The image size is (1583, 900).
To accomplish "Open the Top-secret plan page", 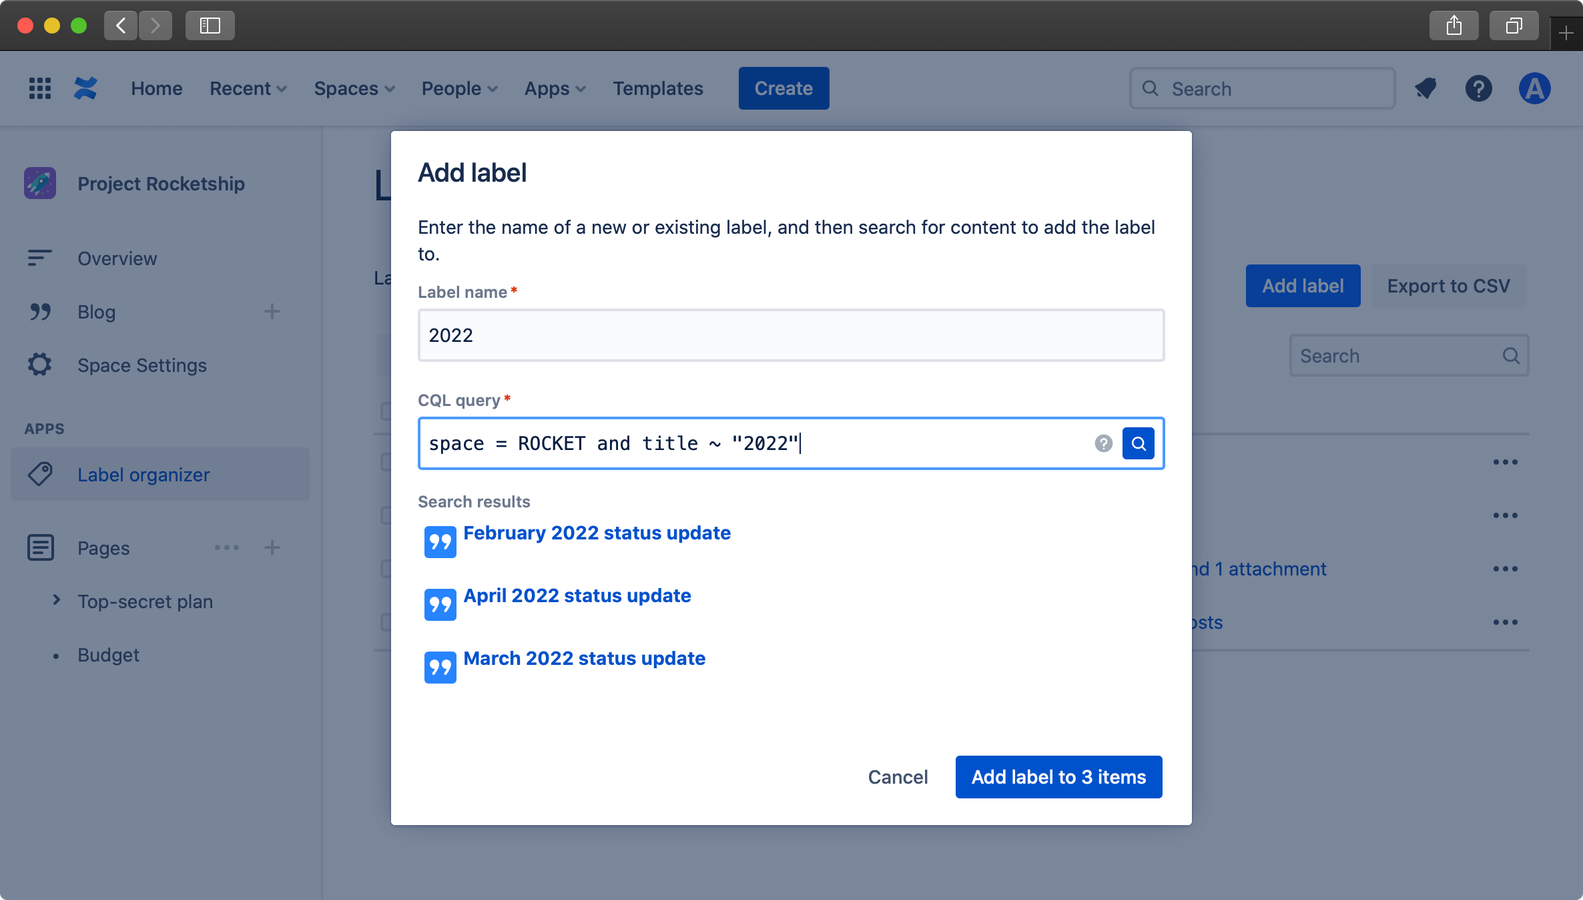I will tap(145, 601).
